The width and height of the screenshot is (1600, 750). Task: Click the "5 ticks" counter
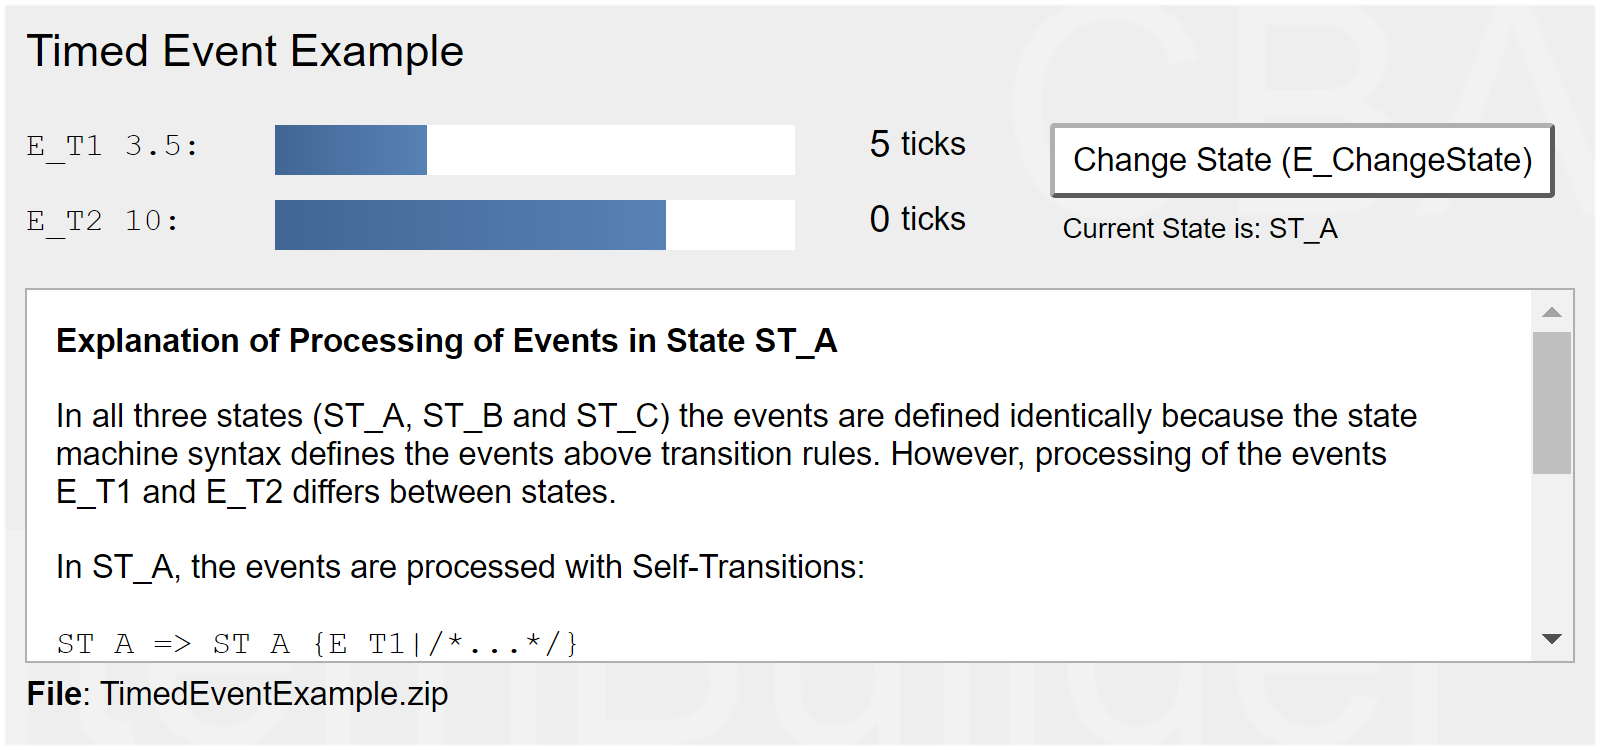coord(917,144)
